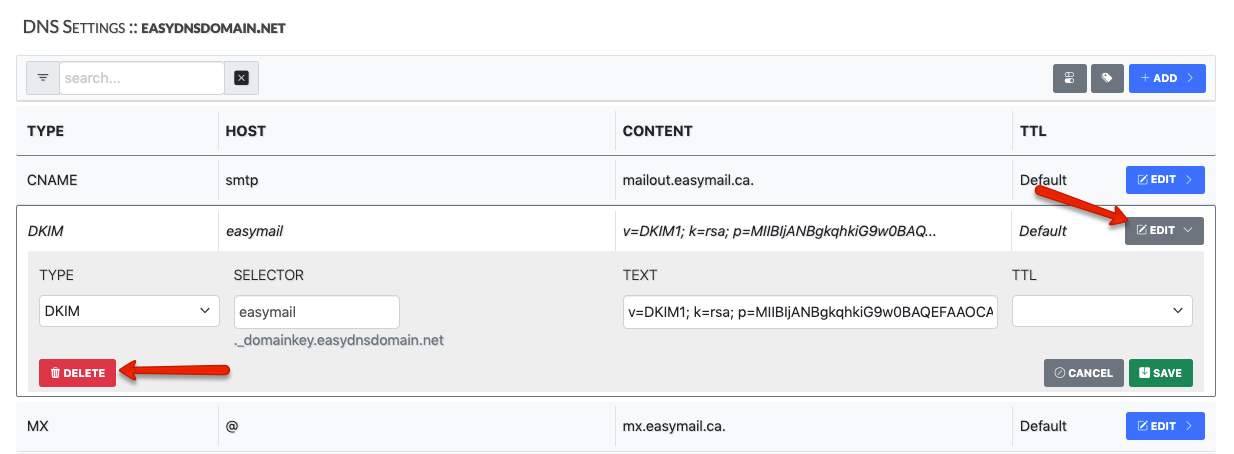Add a new DNS record
The image size is (1234, 454).
[1167, 78]
